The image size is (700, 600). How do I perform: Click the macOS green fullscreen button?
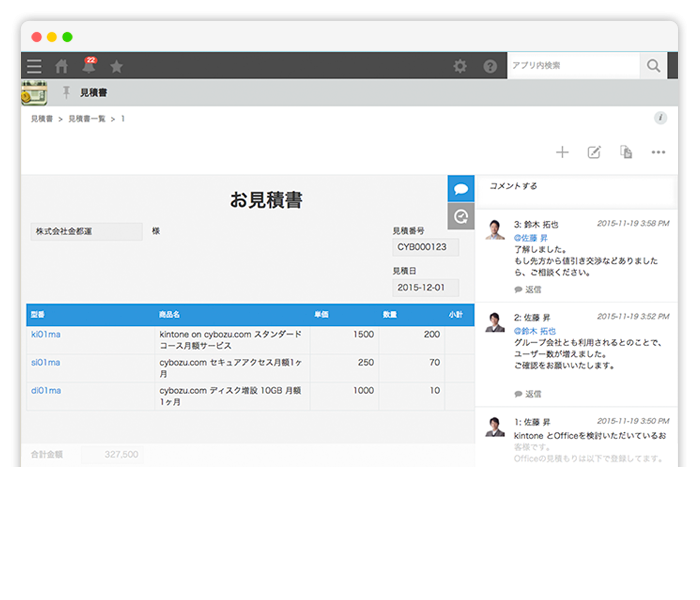(67, 37)
